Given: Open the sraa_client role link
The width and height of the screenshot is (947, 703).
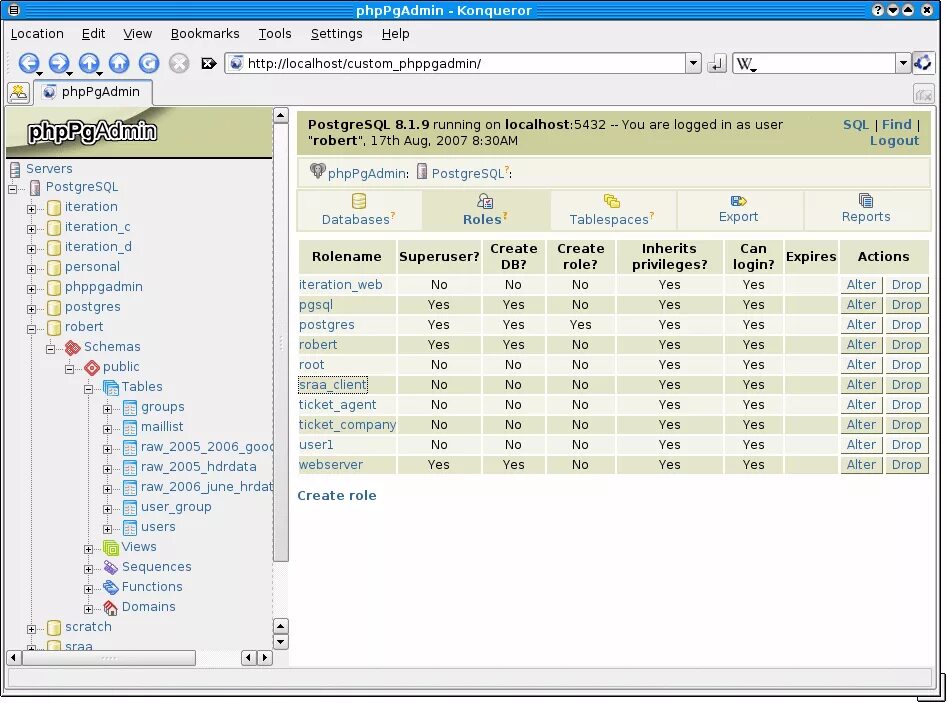Looking at the screenshot, I should 333,385.
